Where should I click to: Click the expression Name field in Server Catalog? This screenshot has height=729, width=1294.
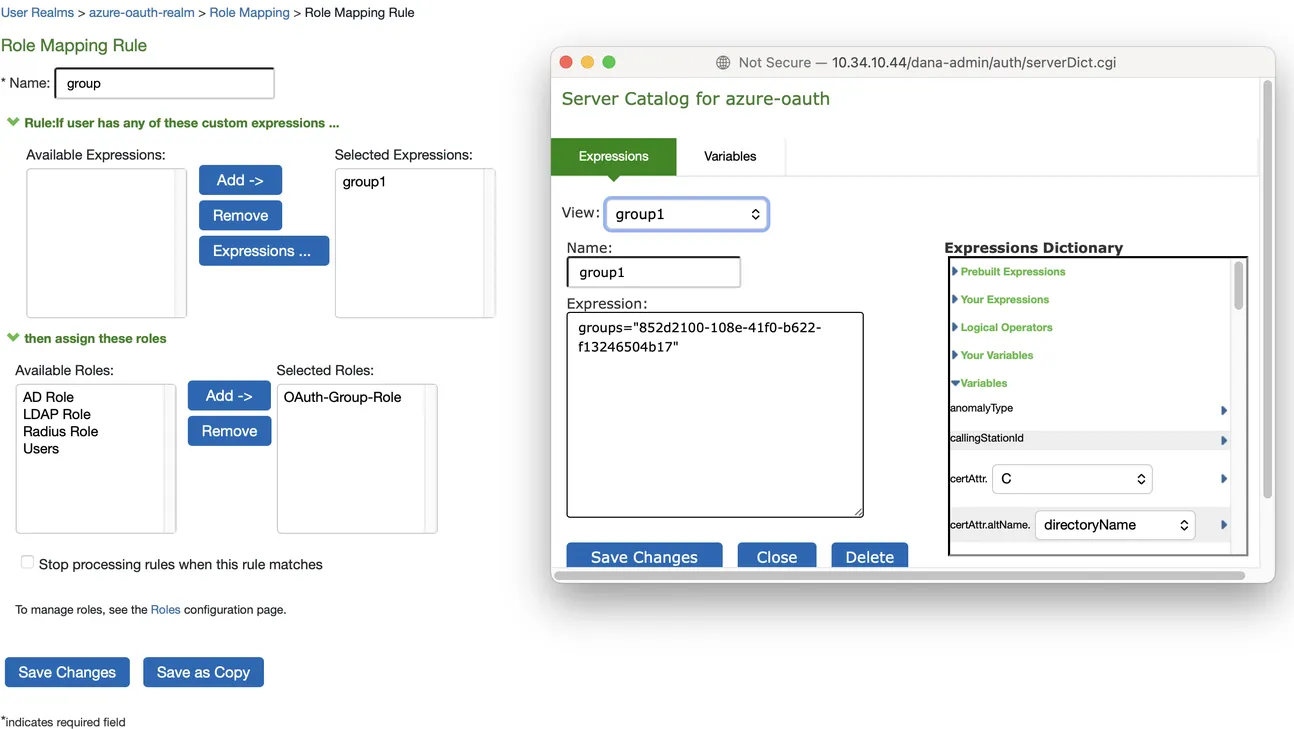point(654,272)
